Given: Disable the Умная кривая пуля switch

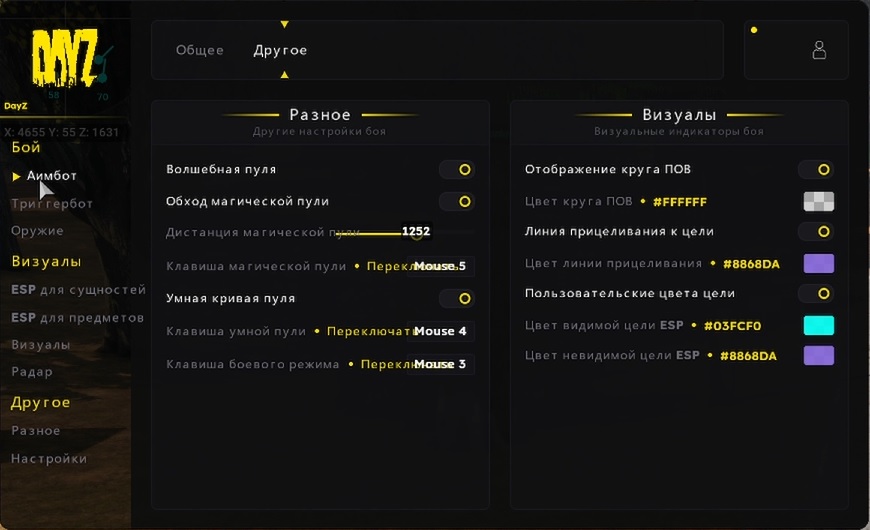Looking at the screenshot, I should [457, 299].
